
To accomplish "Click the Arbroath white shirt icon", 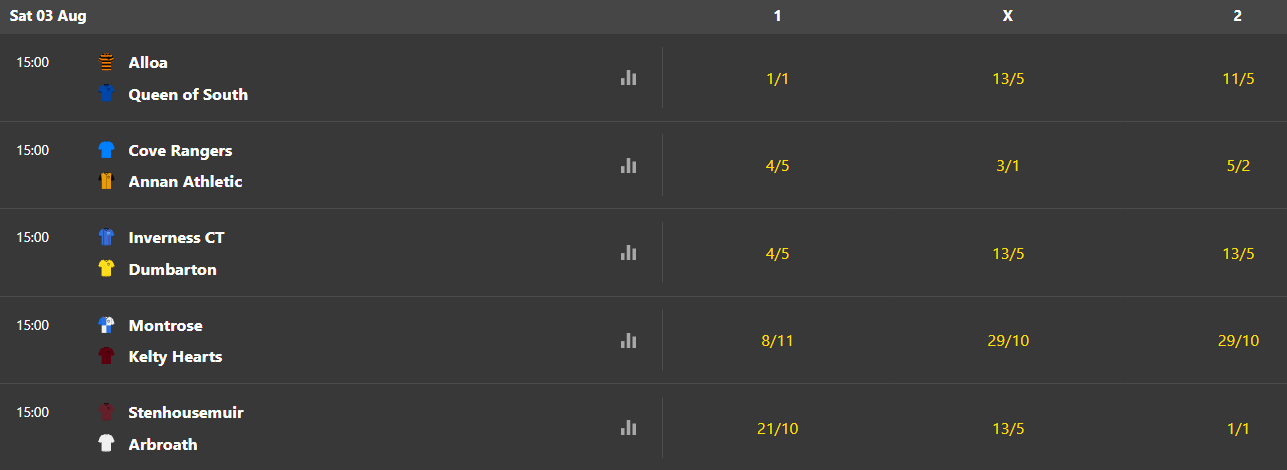I will point(106,444).
